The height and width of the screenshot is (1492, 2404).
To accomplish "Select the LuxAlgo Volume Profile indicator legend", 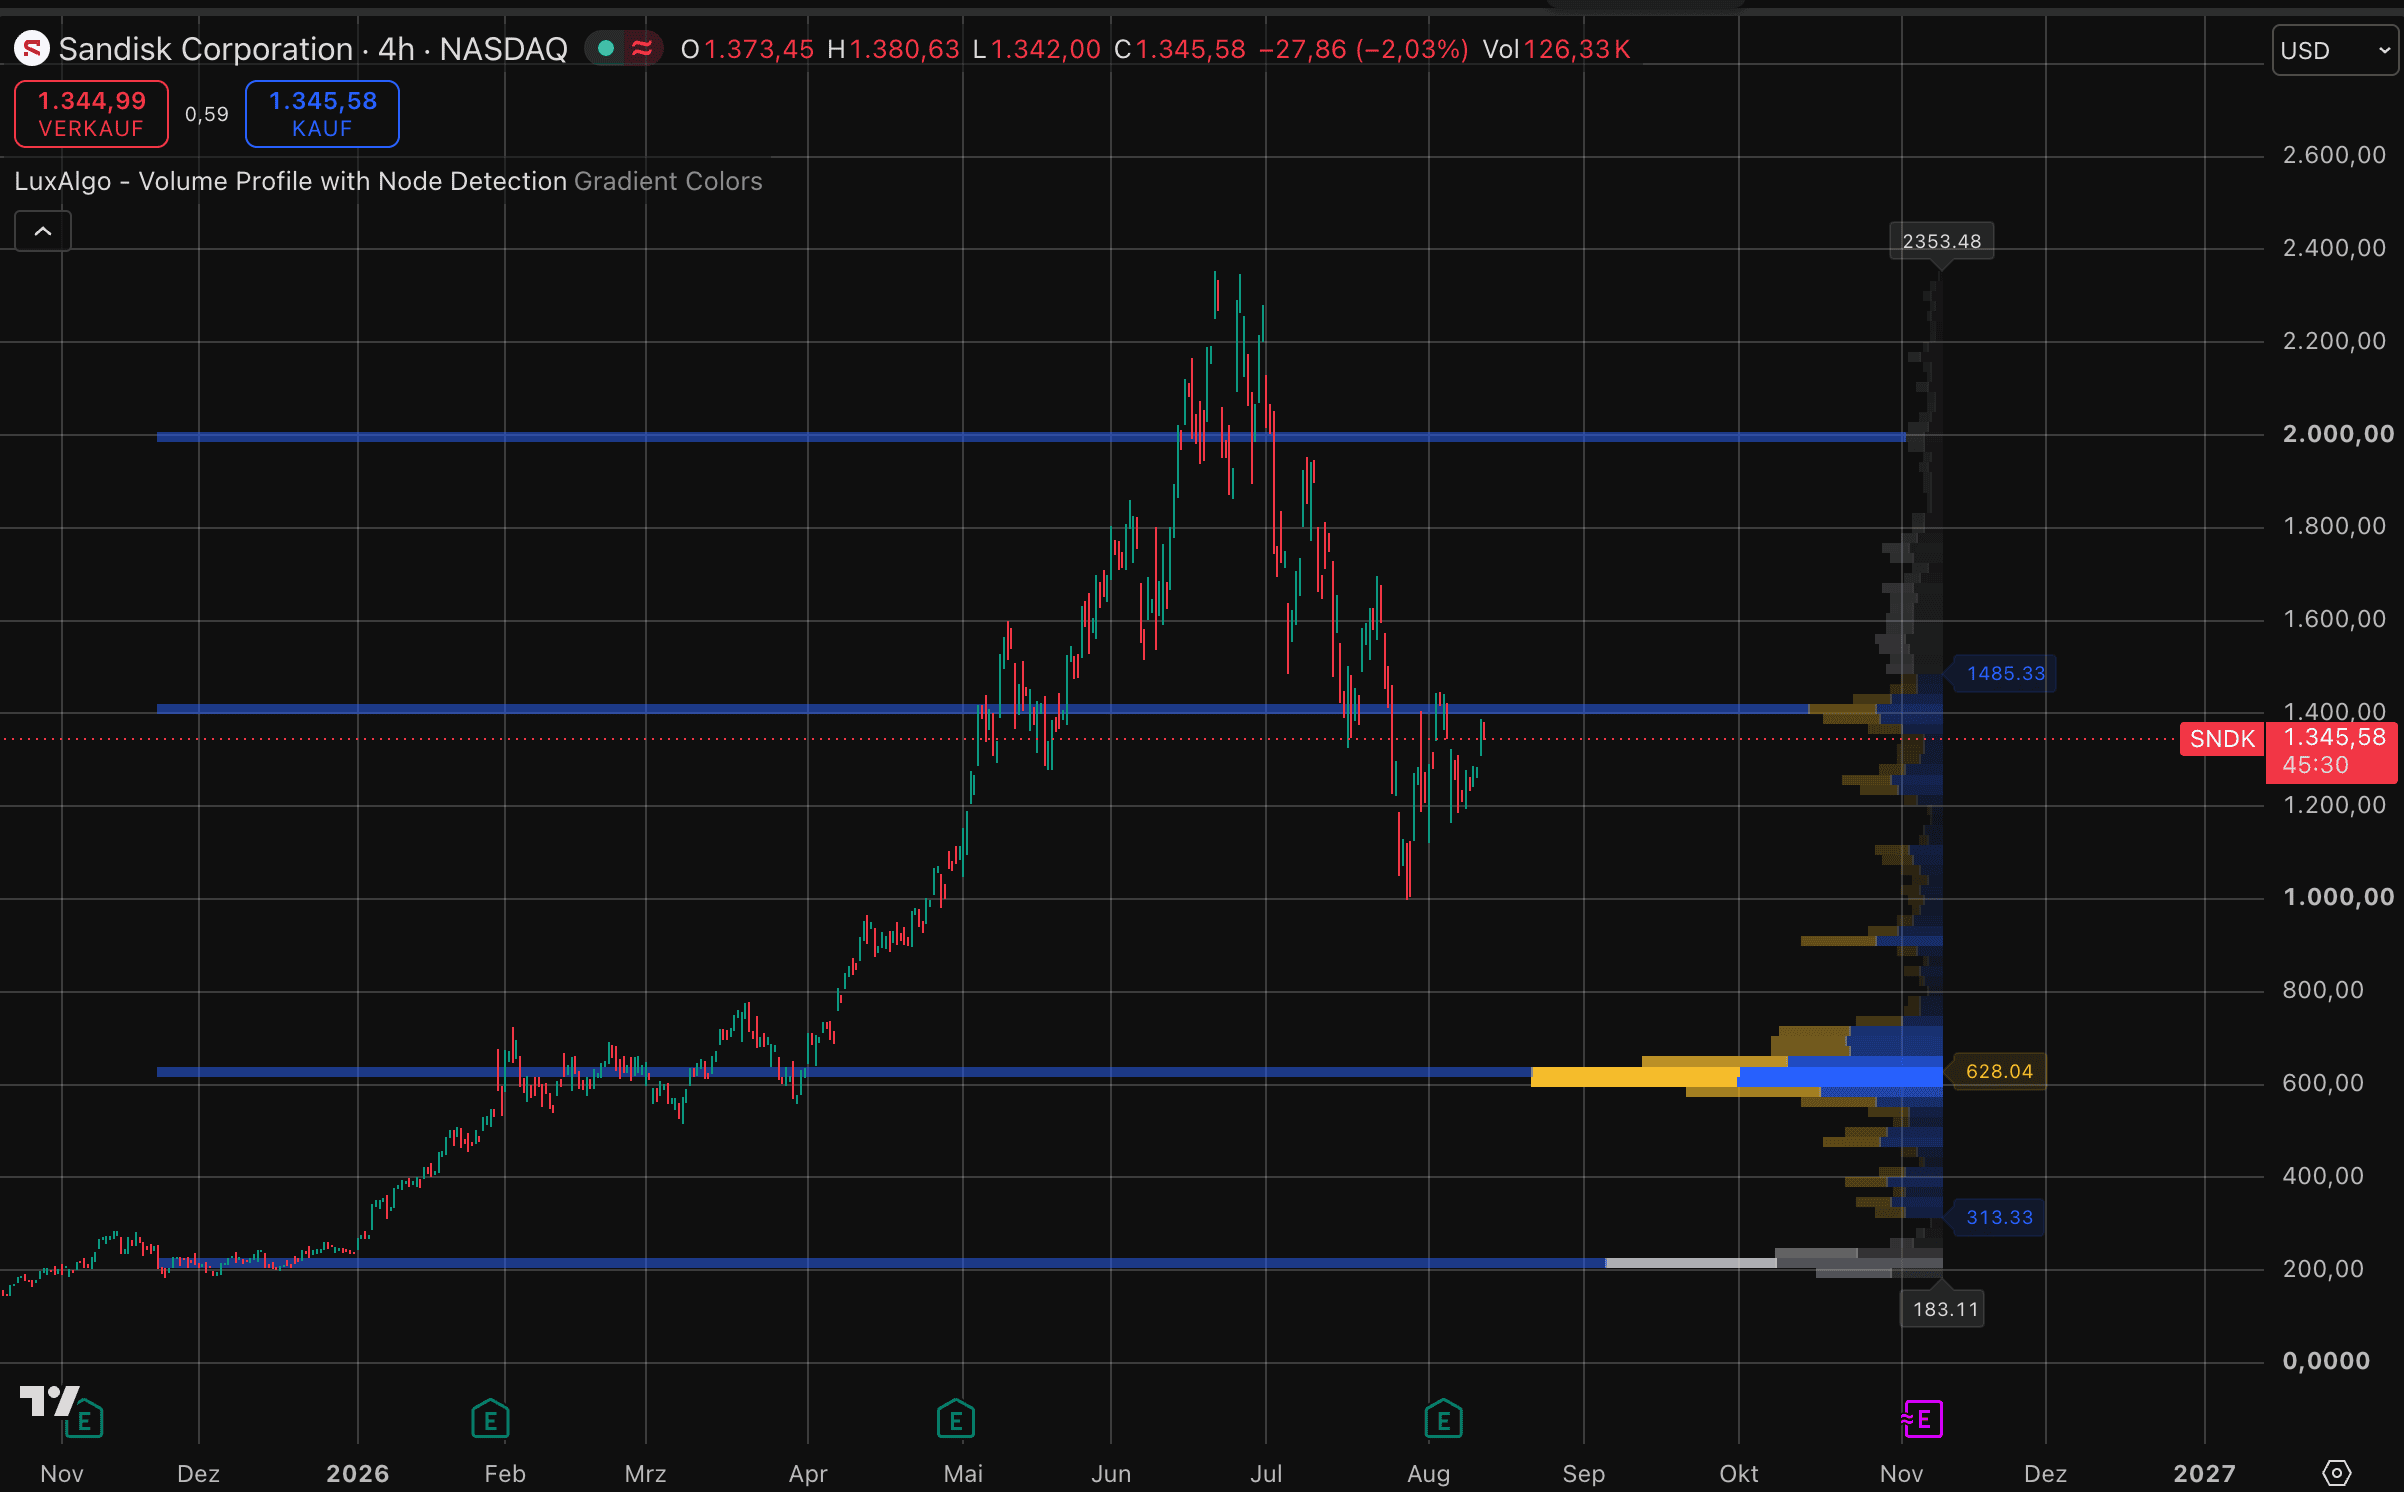I will click(388, 181).
